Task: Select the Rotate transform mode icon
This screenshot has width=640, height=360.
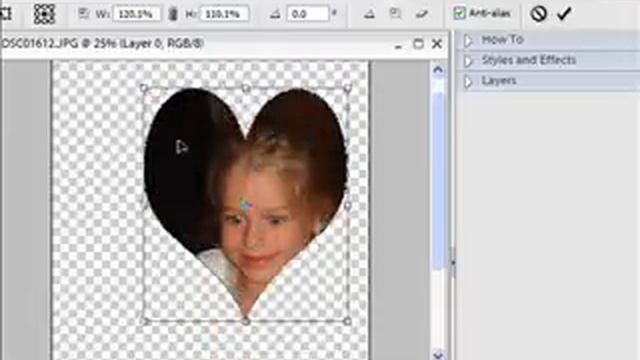Action: [x=369, y=14]
